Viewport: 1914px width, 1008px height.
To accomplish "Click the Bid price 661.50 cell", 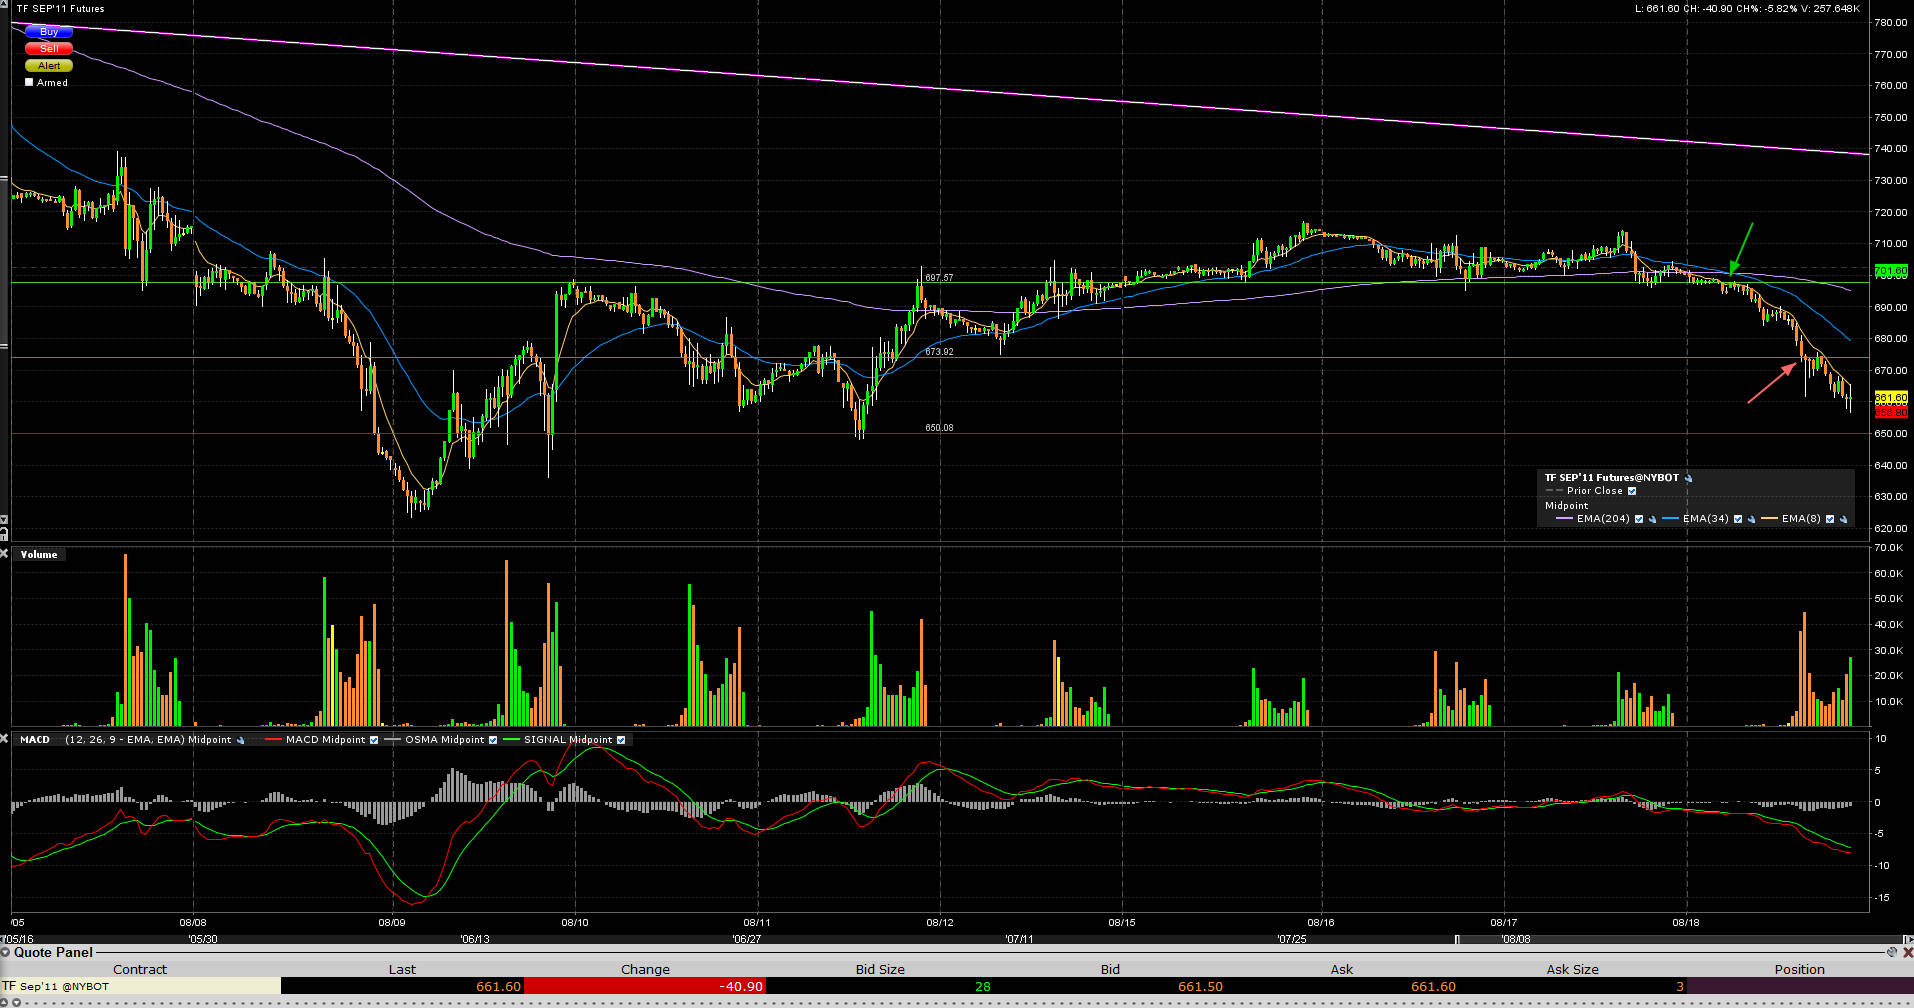I will tap(1110, 986).
